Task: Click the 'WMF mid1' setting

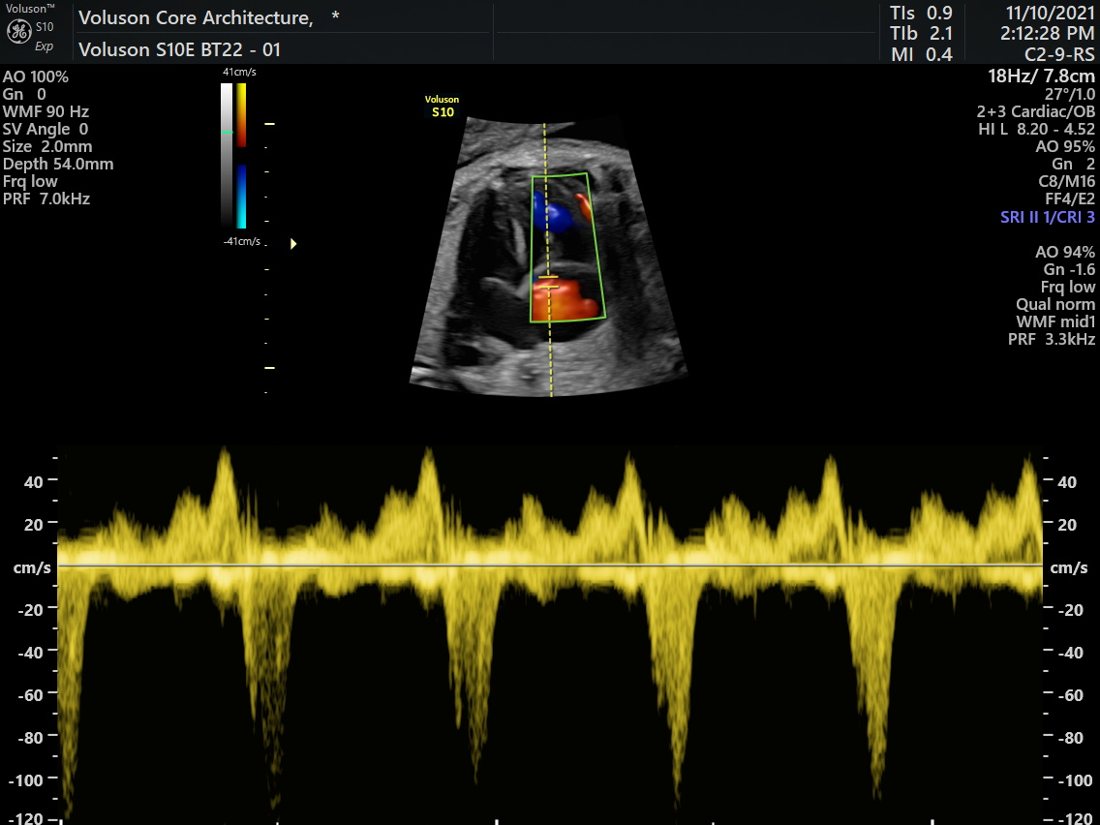Action: pos(1056,322)
